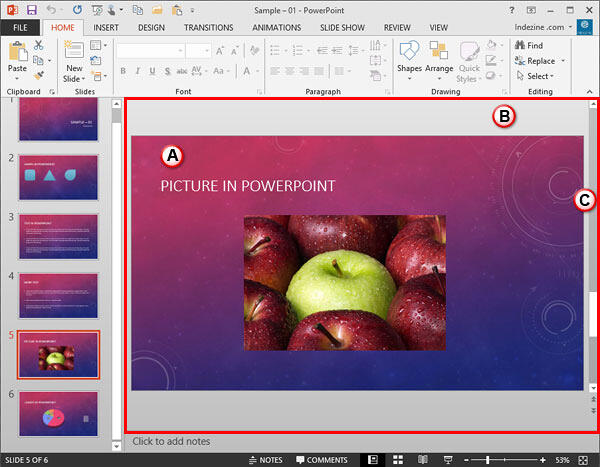Image resolution: width=600 pixels, height=467 pixels.
Task: Open the Font name combo box
Action: point(150,51)
